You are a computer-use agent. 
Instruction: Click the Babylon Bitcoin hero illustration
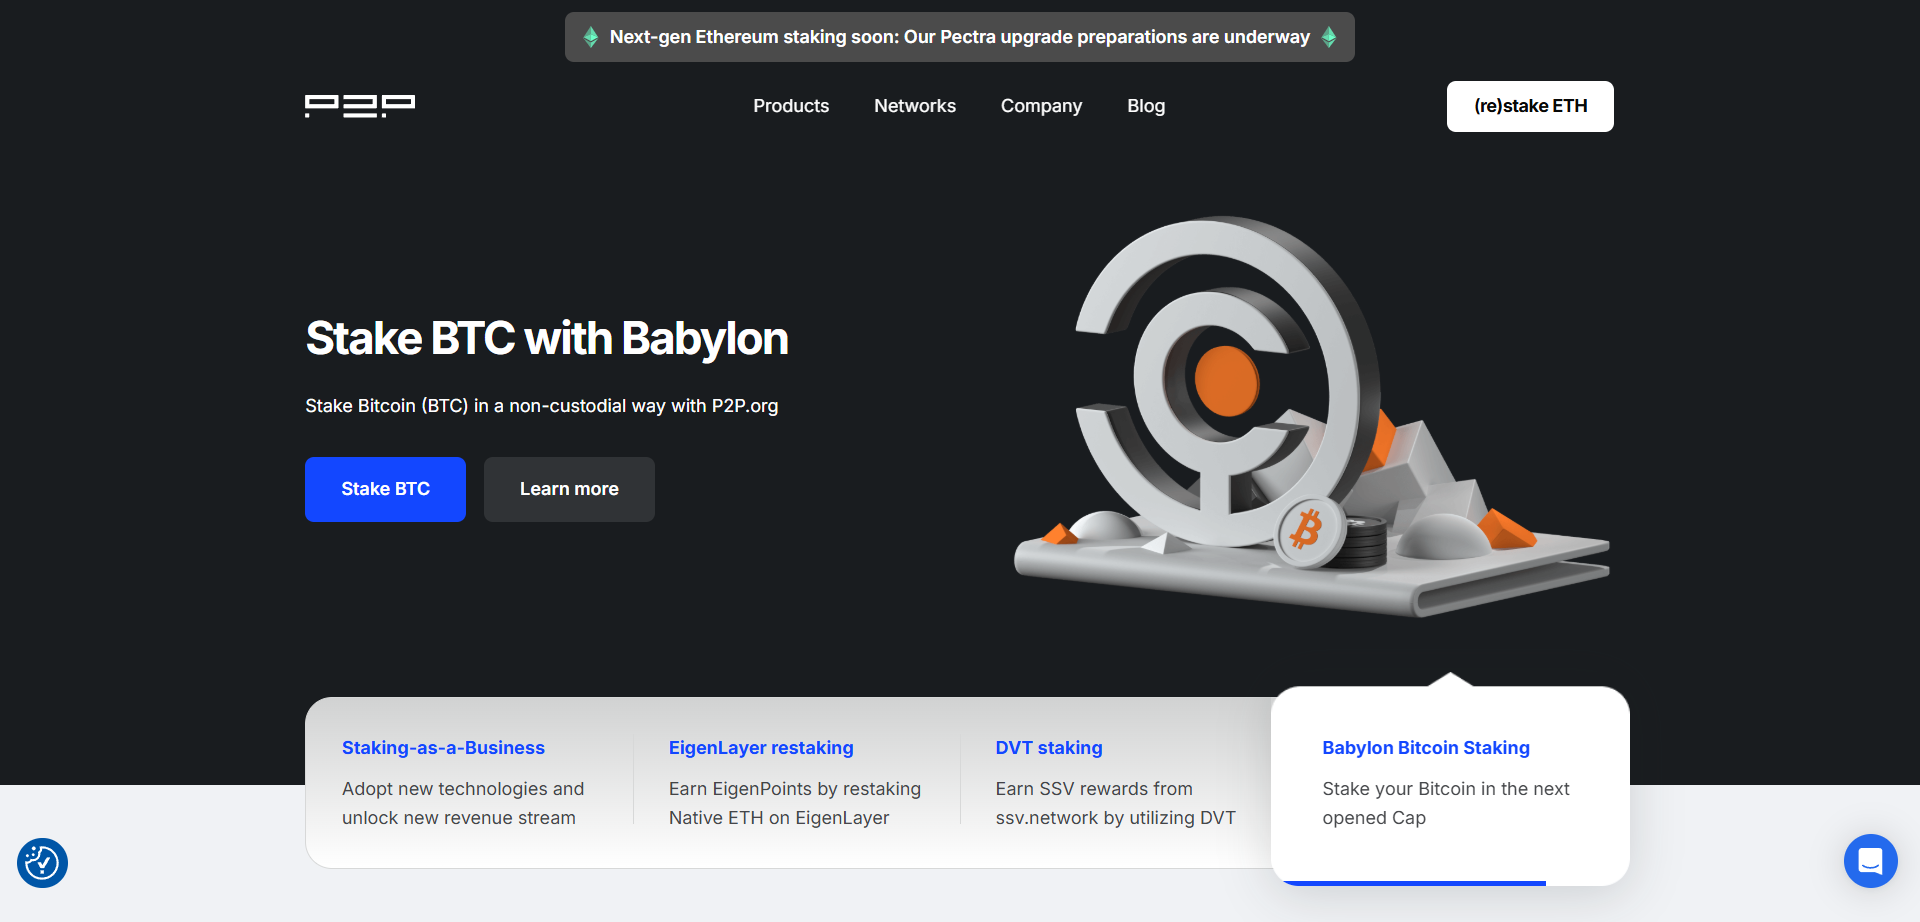click(x=1312, y=416)
